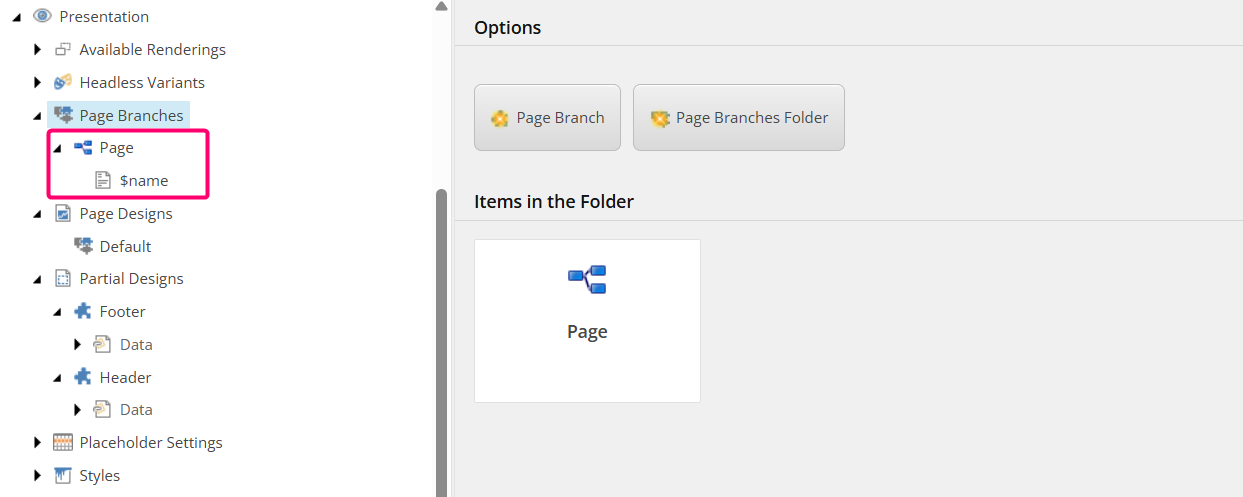Select the Default page design item
Image resolution: width=1243 pixels, height=497 pixels.
point(125,246)
